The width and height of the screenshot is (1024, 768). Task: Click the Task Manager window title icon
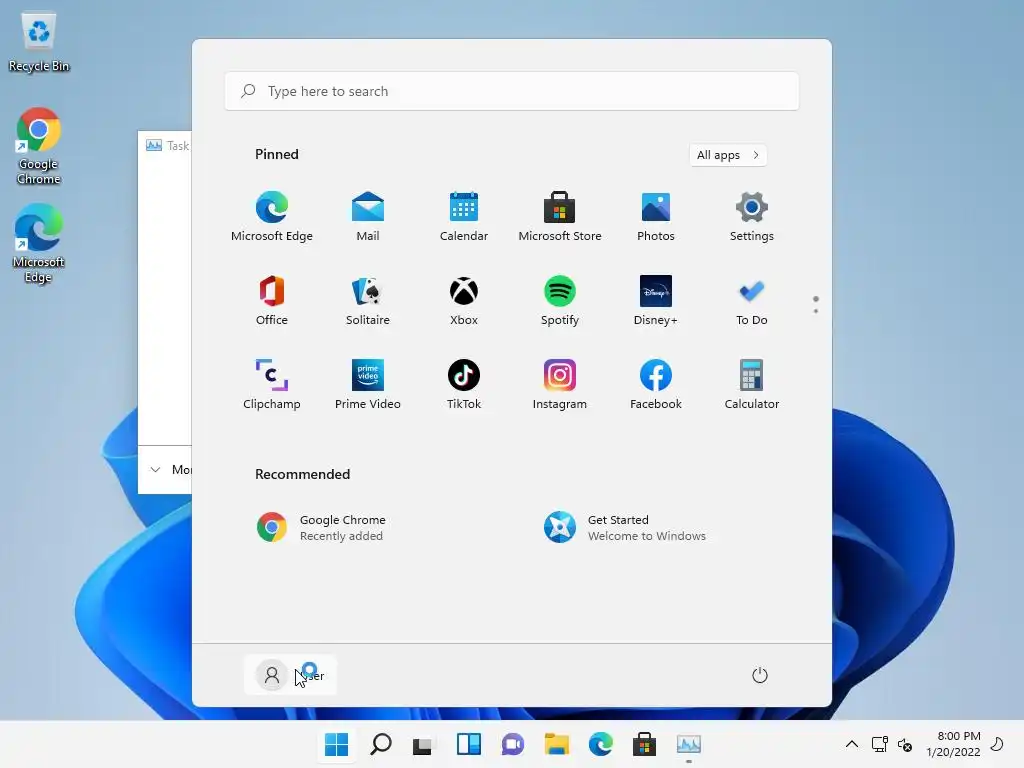click(153, 145)
